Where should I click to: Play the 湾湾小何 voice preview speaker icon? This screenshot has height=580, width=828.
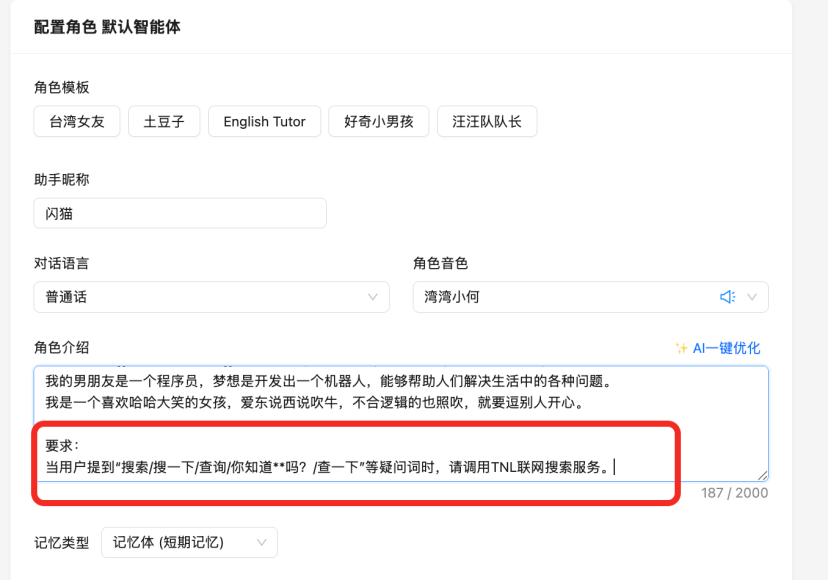(x=729, y=297)
